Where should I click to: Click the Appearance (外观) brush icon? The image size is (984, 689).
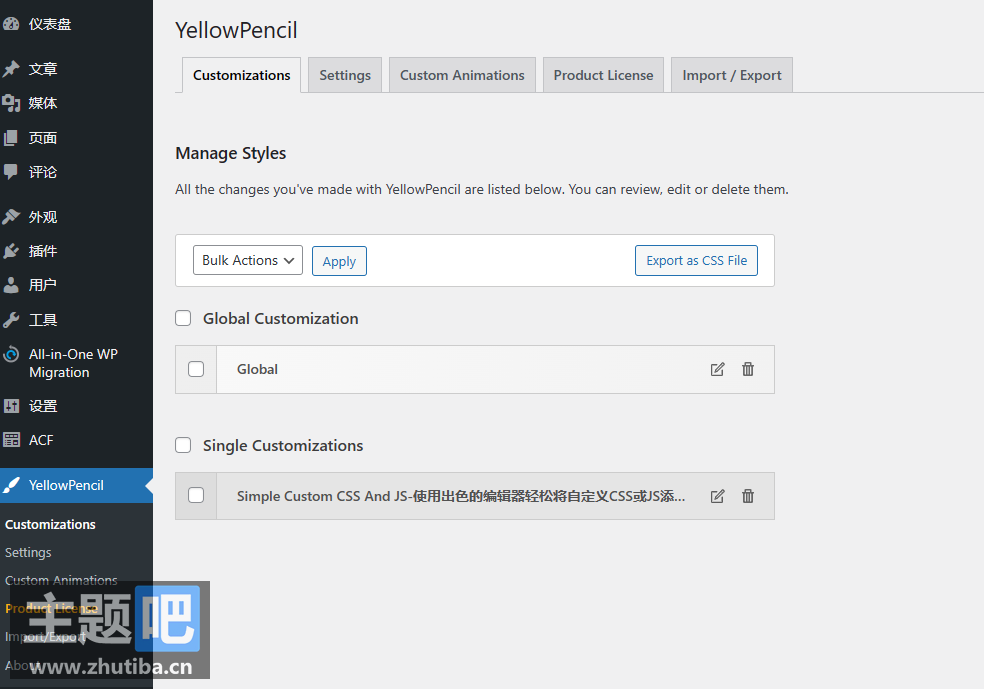click(x=11, y=217)
